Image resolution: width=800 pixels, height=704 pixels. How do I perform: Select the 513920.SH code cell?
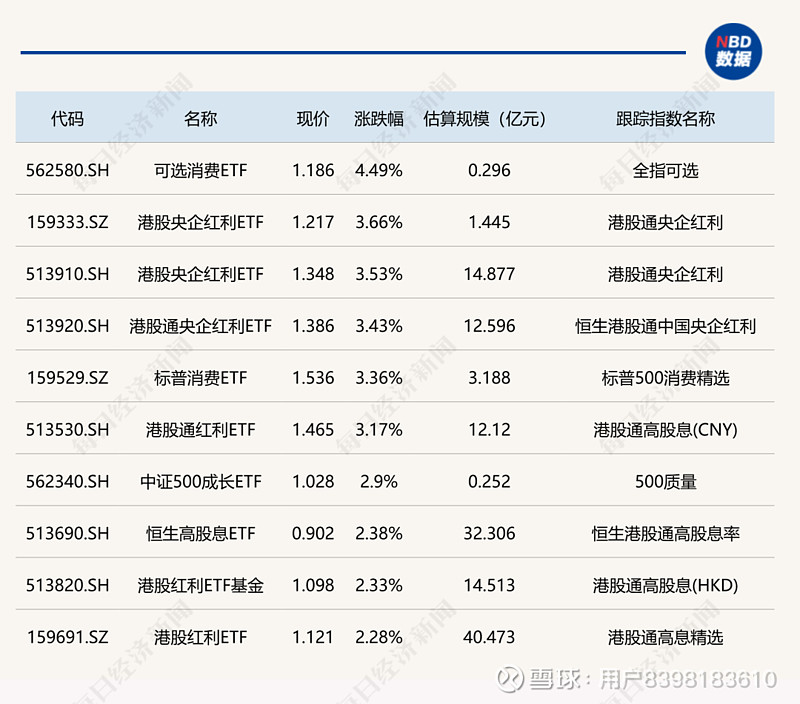(67, 326)
